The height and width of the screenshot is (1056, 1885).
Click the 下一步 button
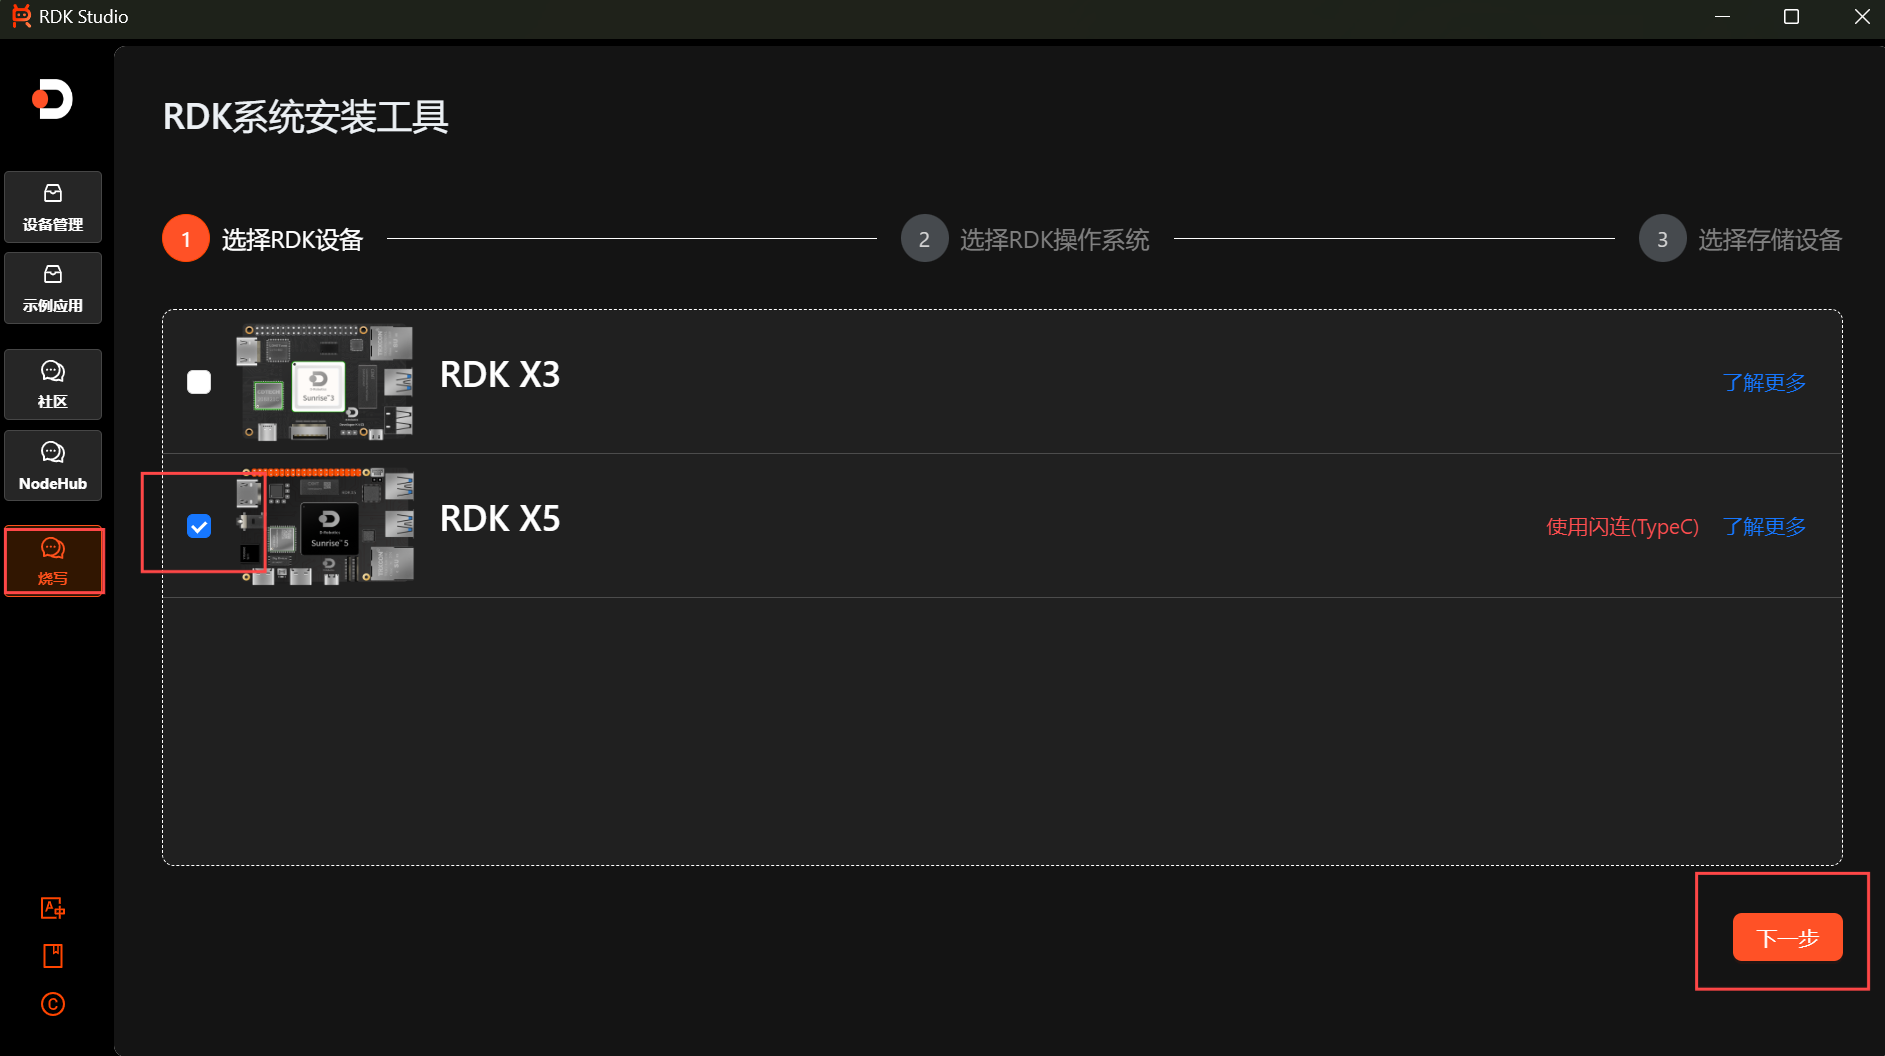1787,937
